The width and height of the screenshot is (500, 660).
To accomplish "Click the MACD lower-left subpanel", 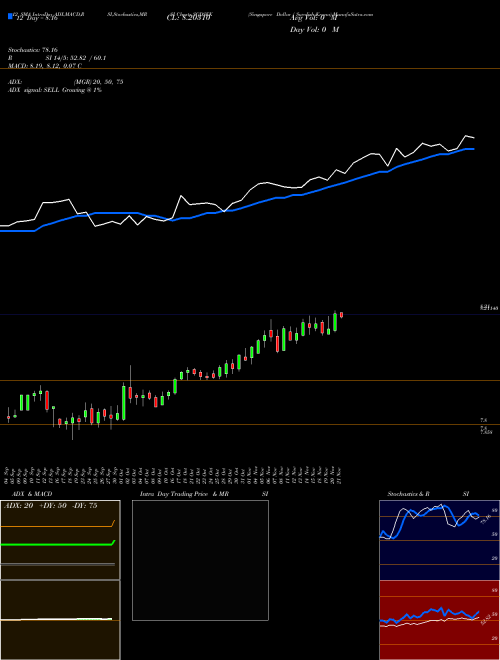I will [60, 620].
